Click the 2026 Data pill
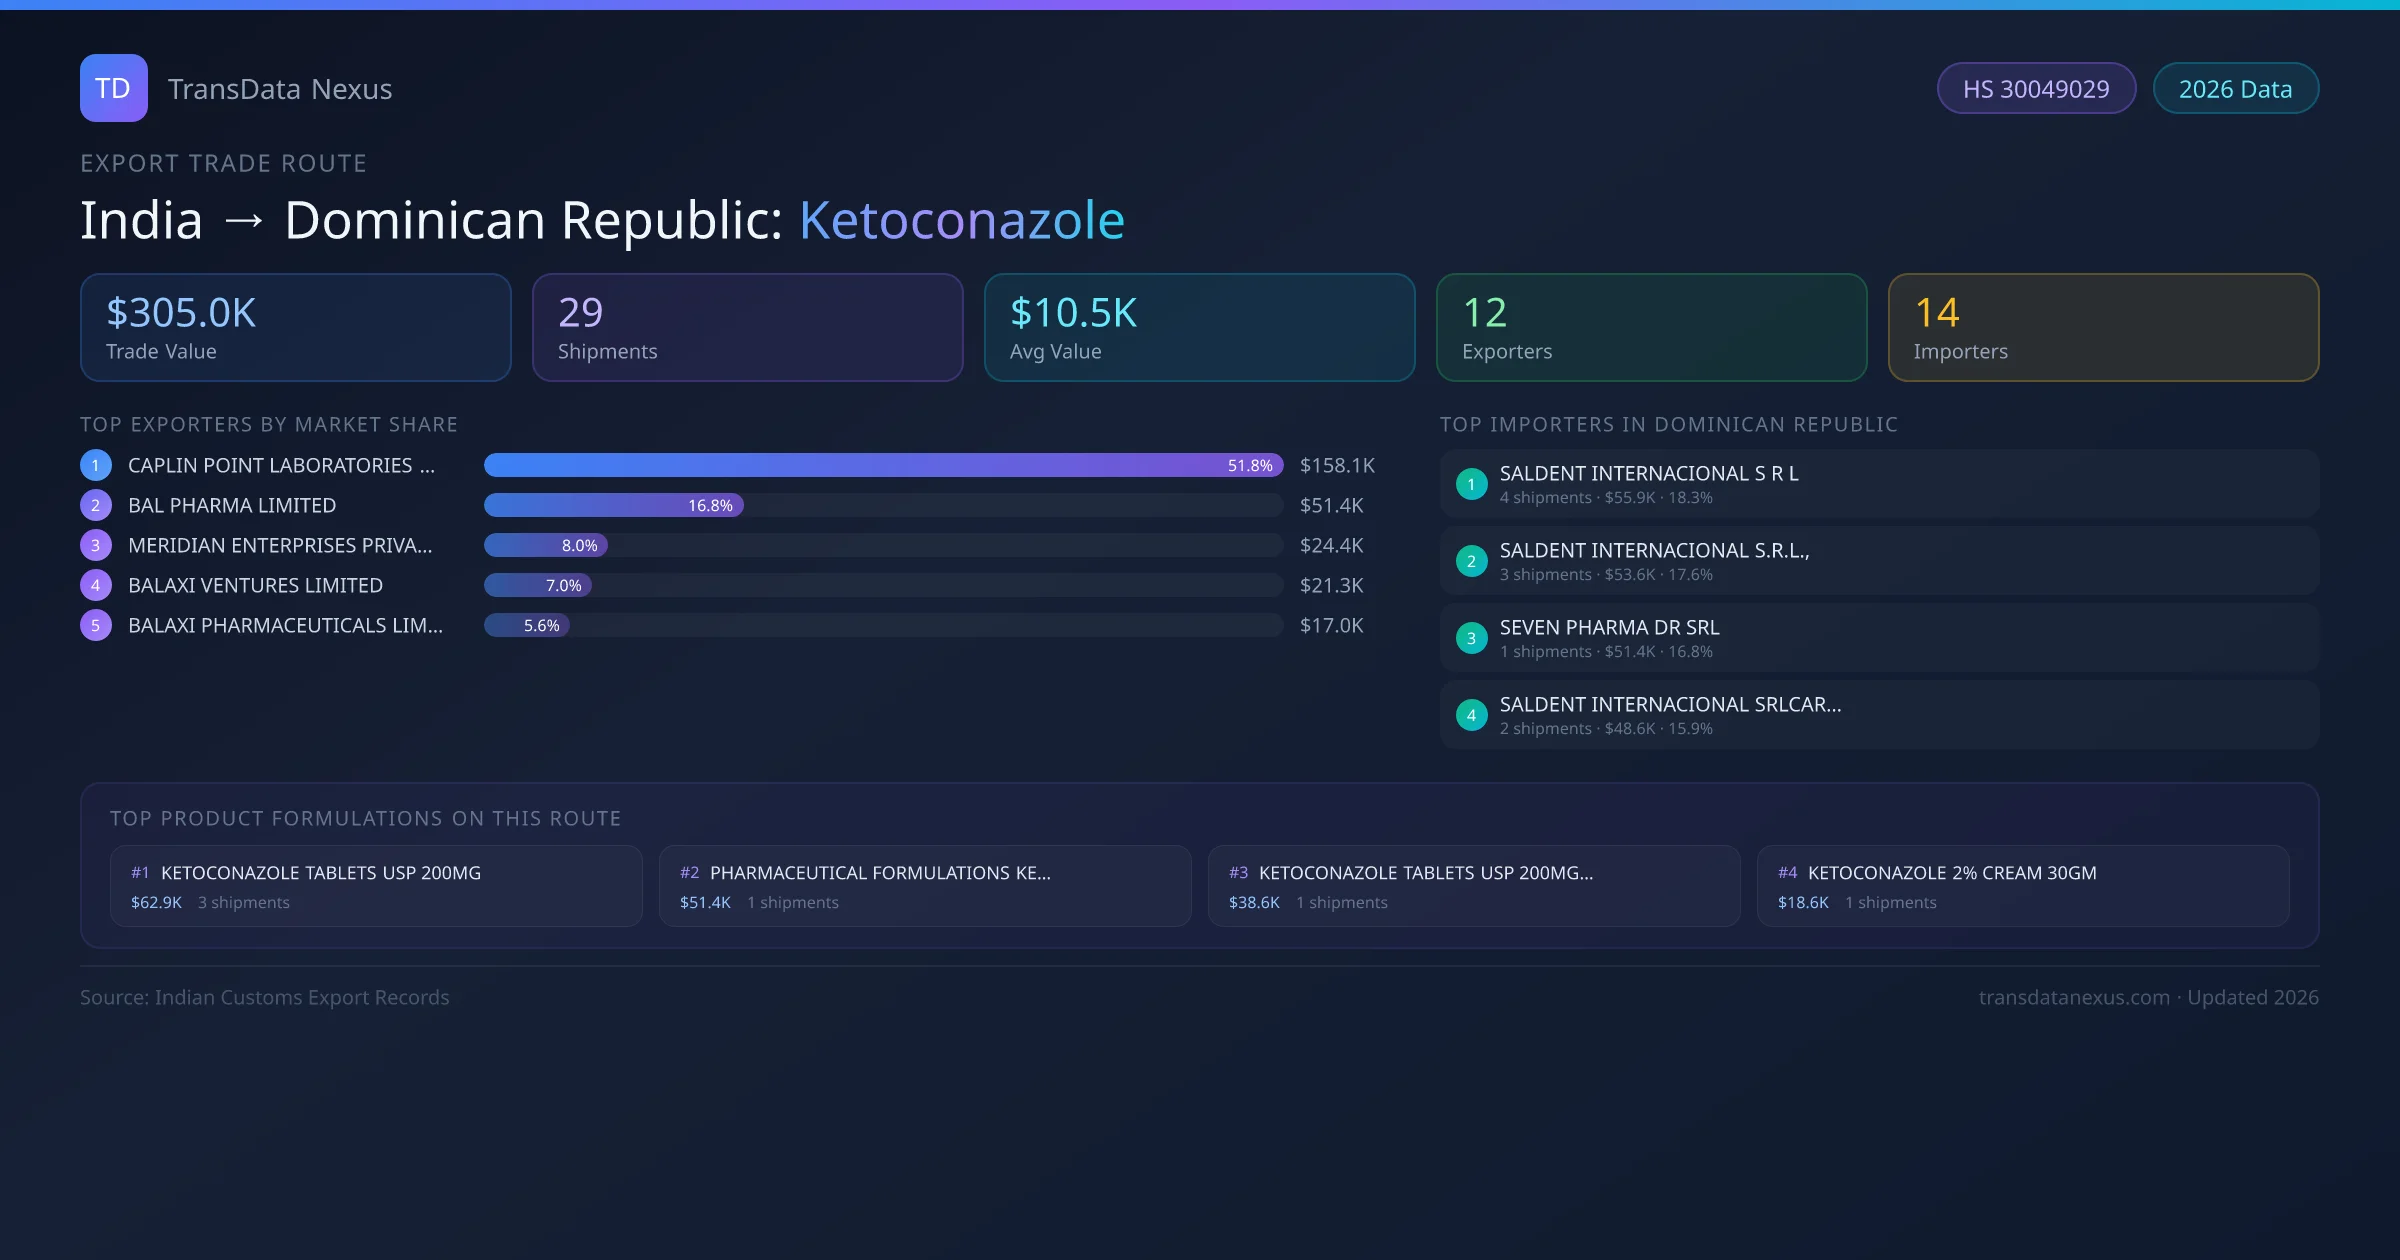2400x1260 pixels. (x=2235, y=89)
